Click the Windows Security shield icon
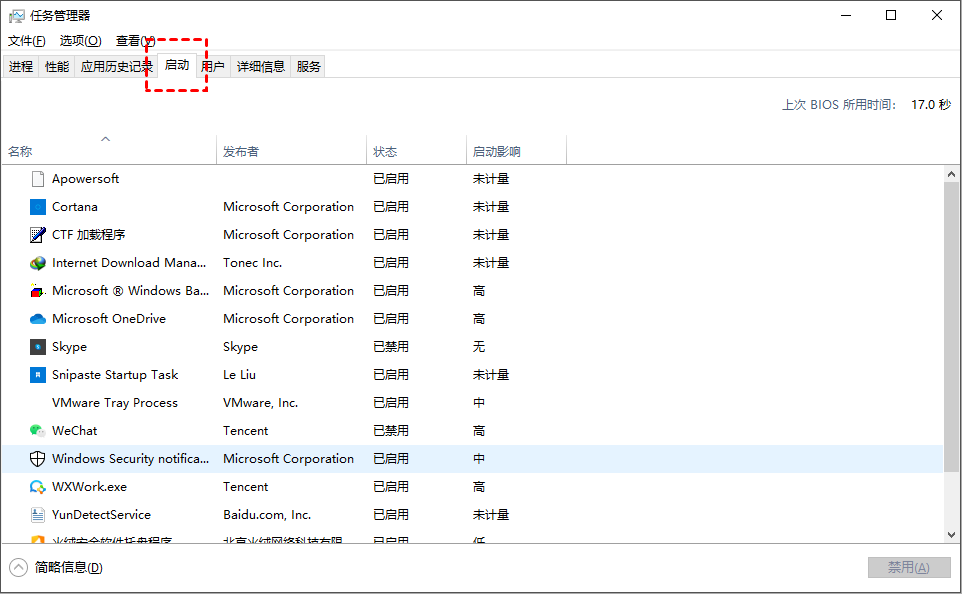 (37, 458)
